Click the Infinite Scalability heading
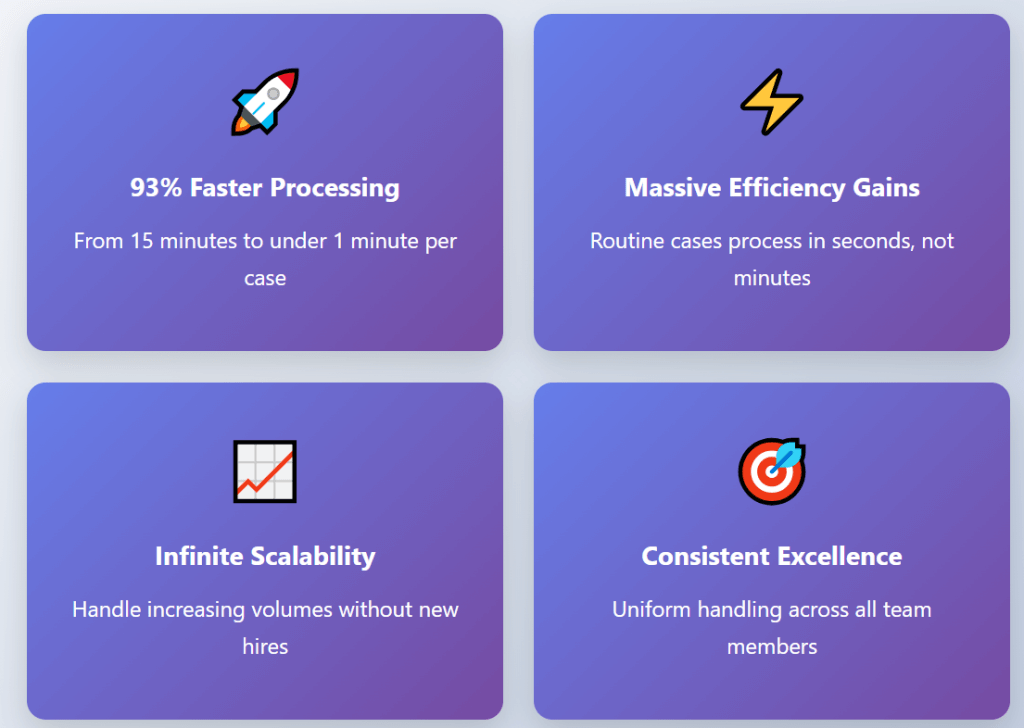 point(265,557)
